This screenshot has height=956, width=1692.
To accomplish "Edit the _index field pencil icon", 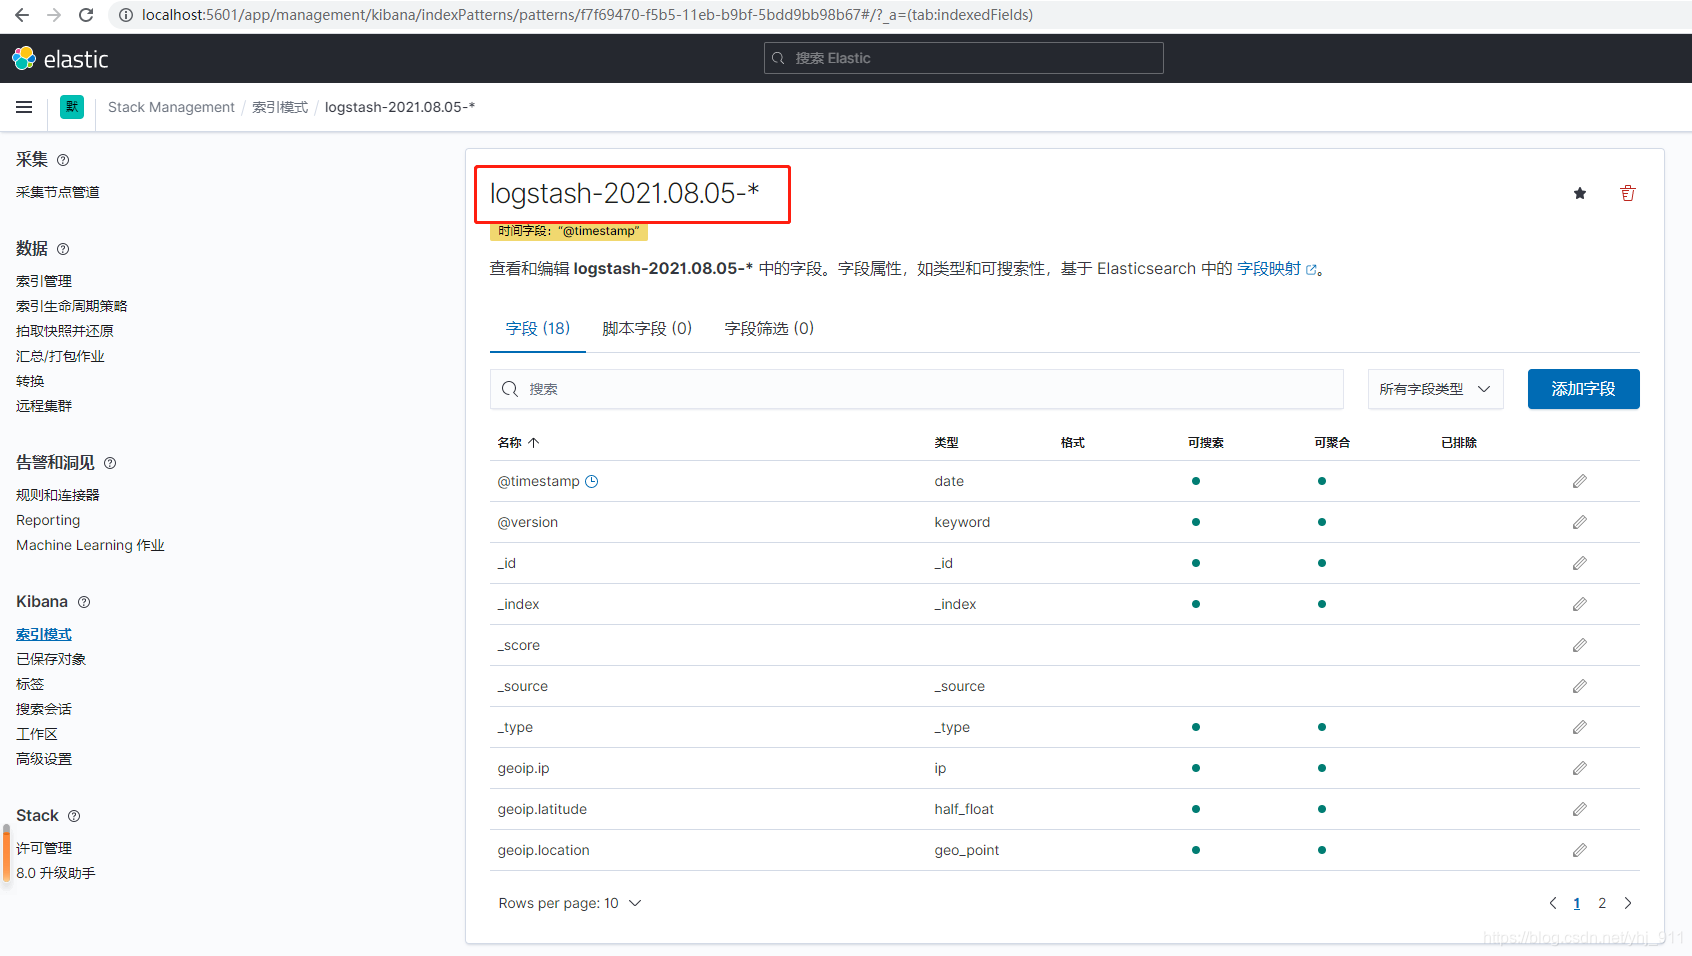I will tap(1580, 604).
